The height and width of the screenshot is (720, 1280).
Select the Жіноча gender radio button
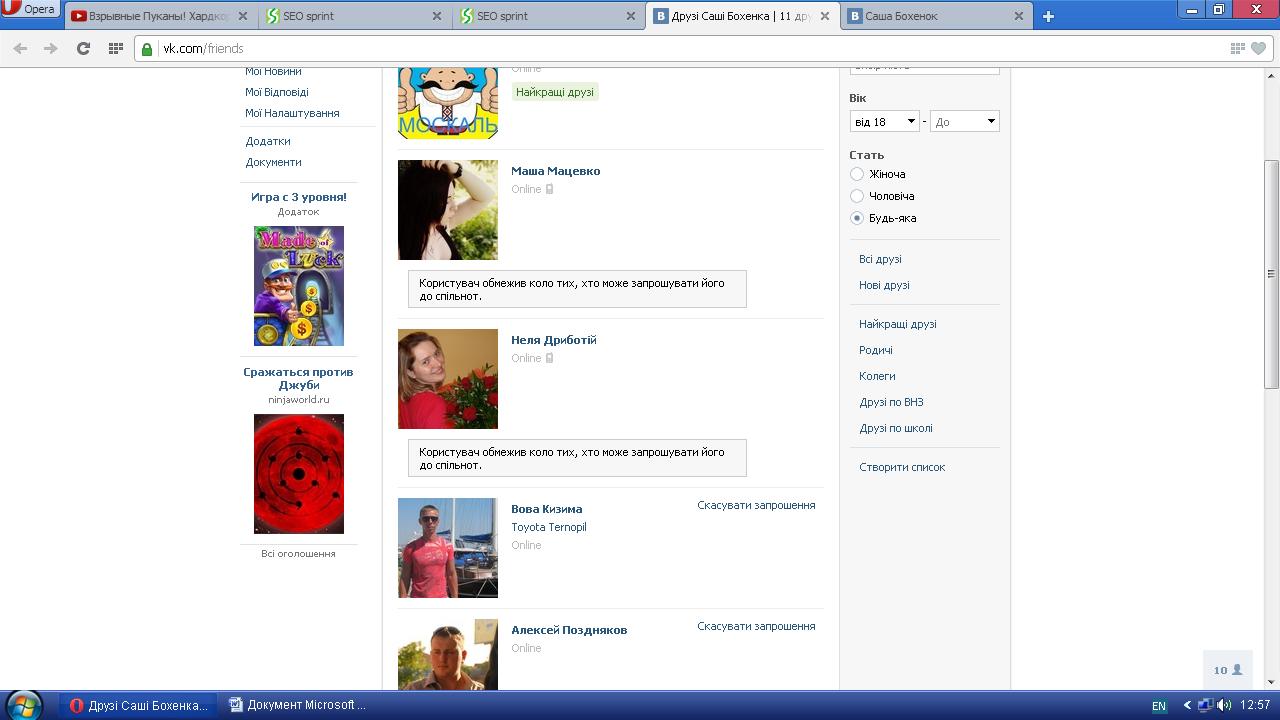[x=857, y=174]
